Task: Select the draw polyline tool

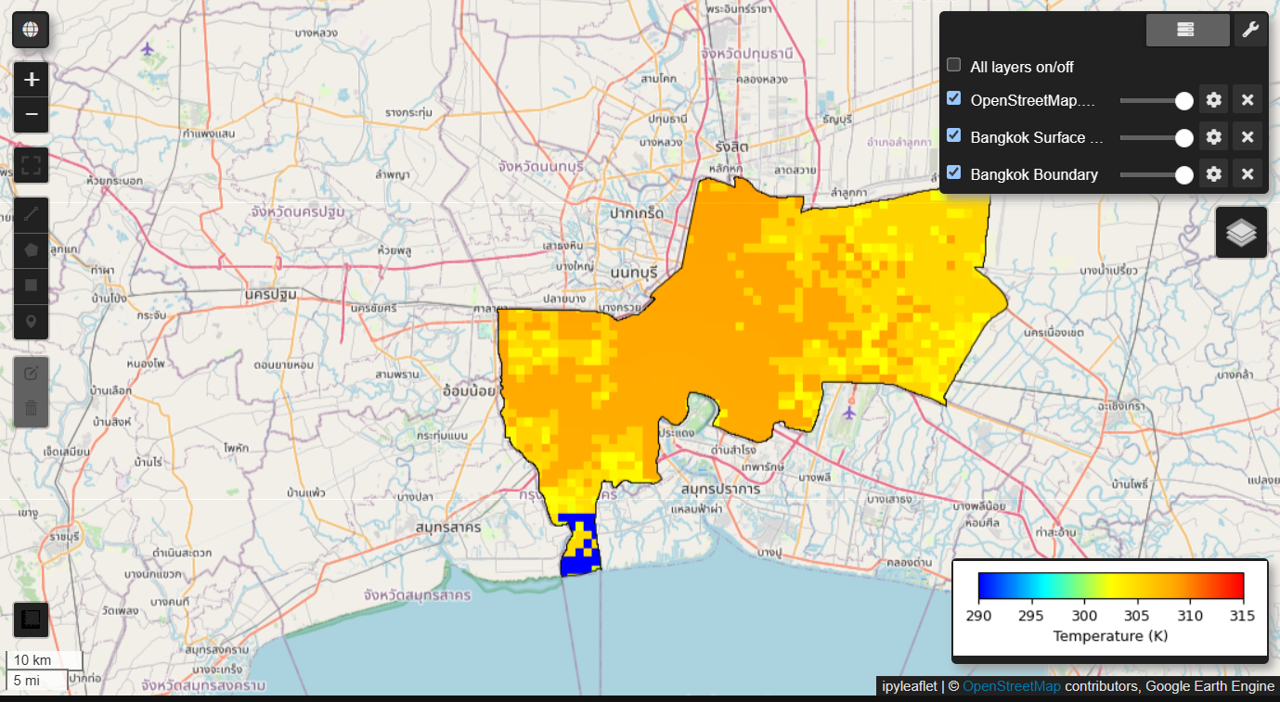Action: point(31,214)
